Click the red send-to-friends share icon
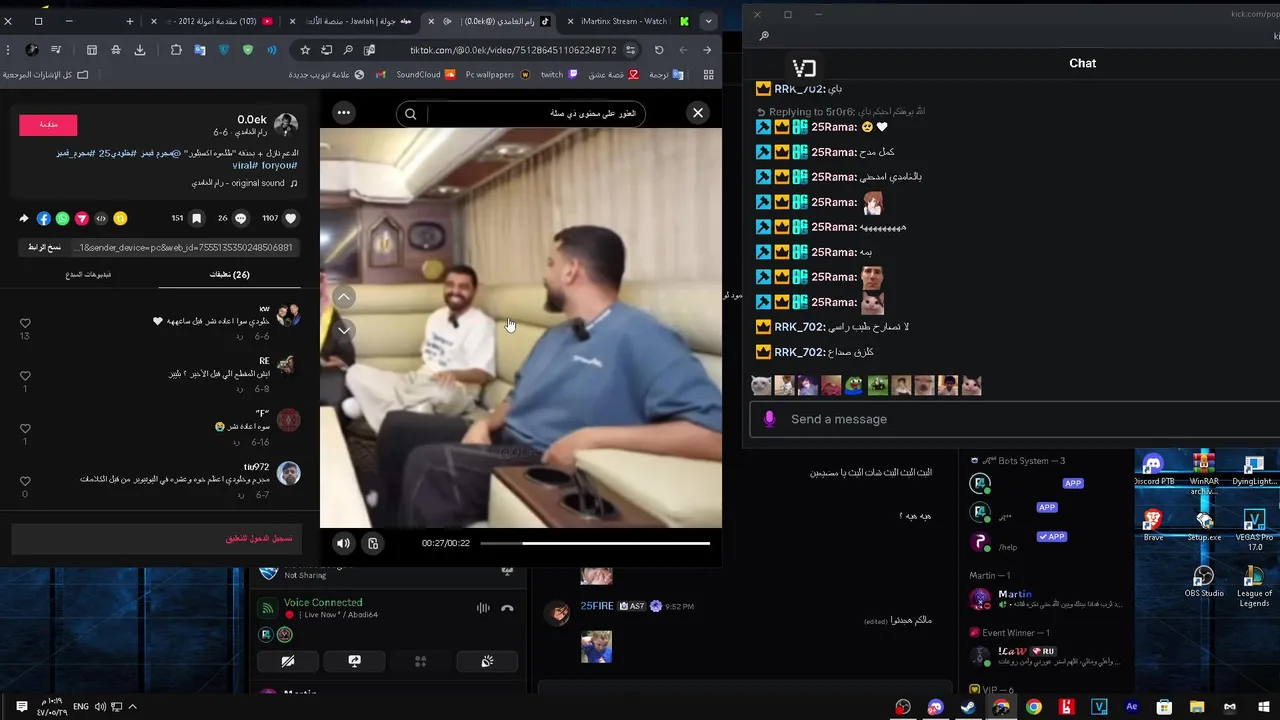 (x=82, y=218)
